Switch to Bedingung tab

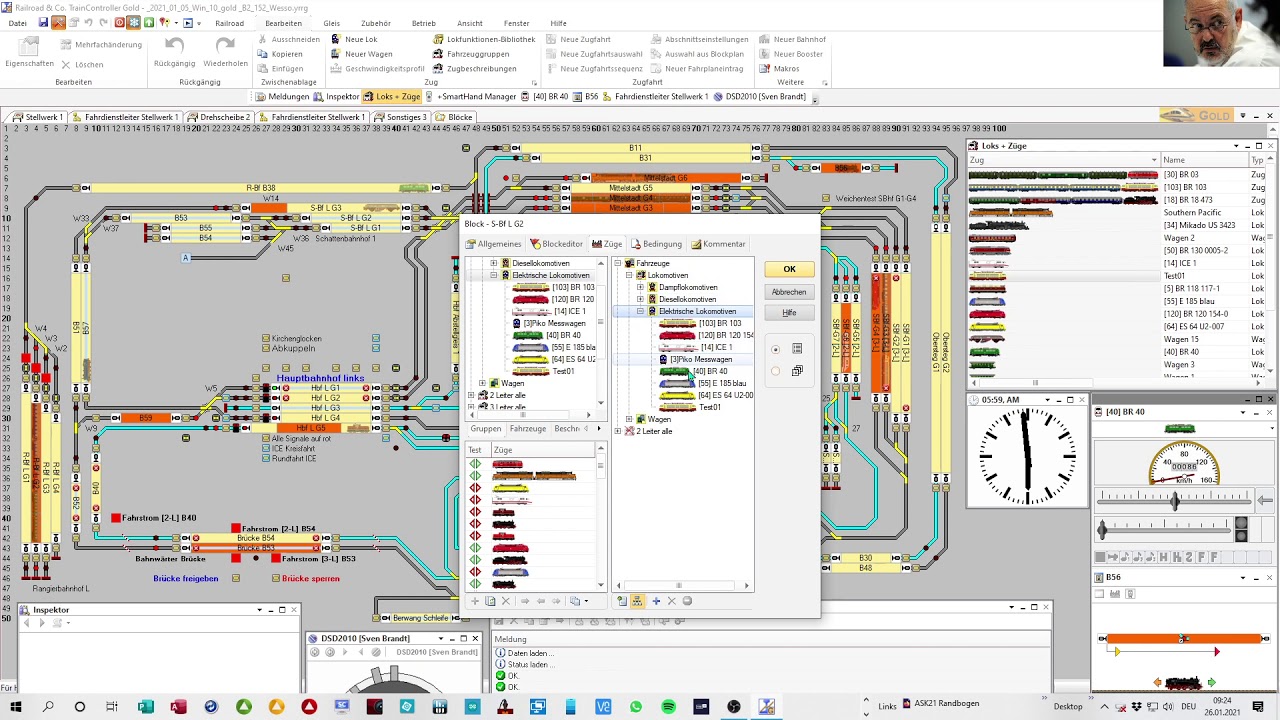click(656, 244)
